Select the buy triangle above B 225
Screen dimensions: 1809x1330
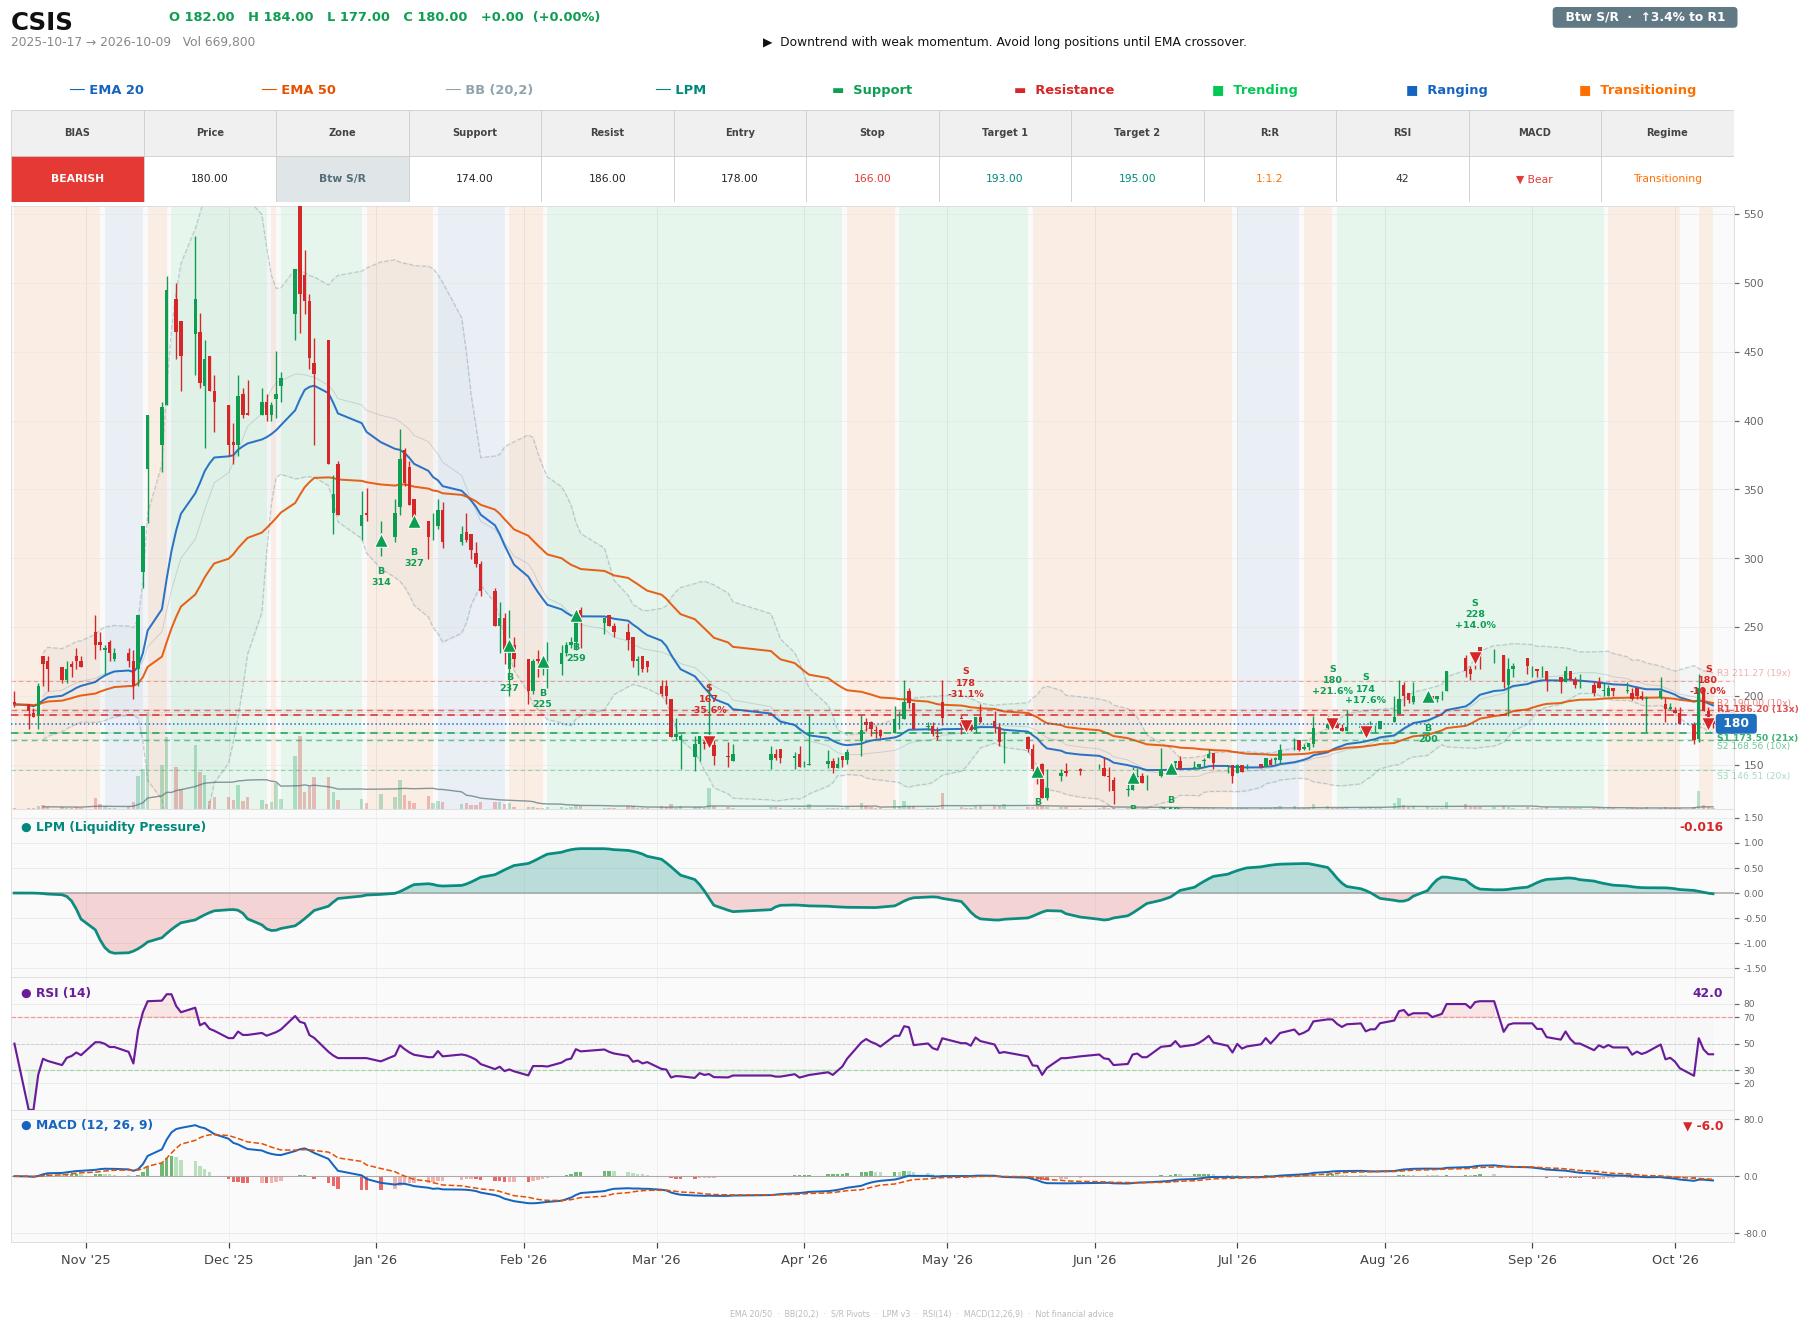point(543,662)
